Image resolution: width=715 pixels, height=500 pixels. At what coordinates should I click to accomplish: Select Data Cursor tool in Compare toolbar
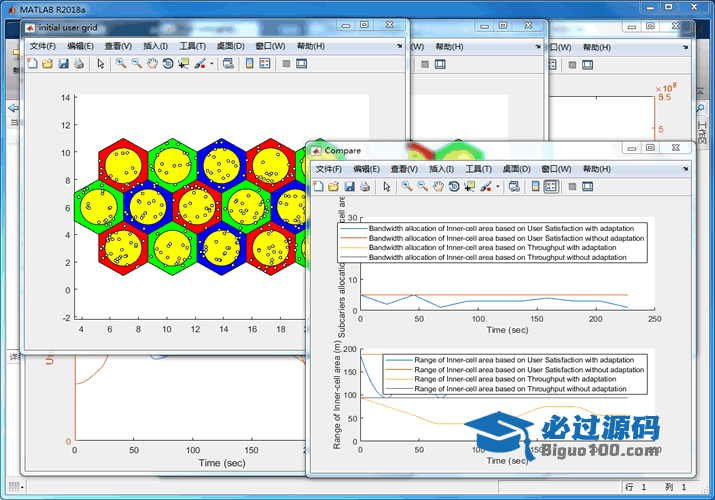click(469, 187)
